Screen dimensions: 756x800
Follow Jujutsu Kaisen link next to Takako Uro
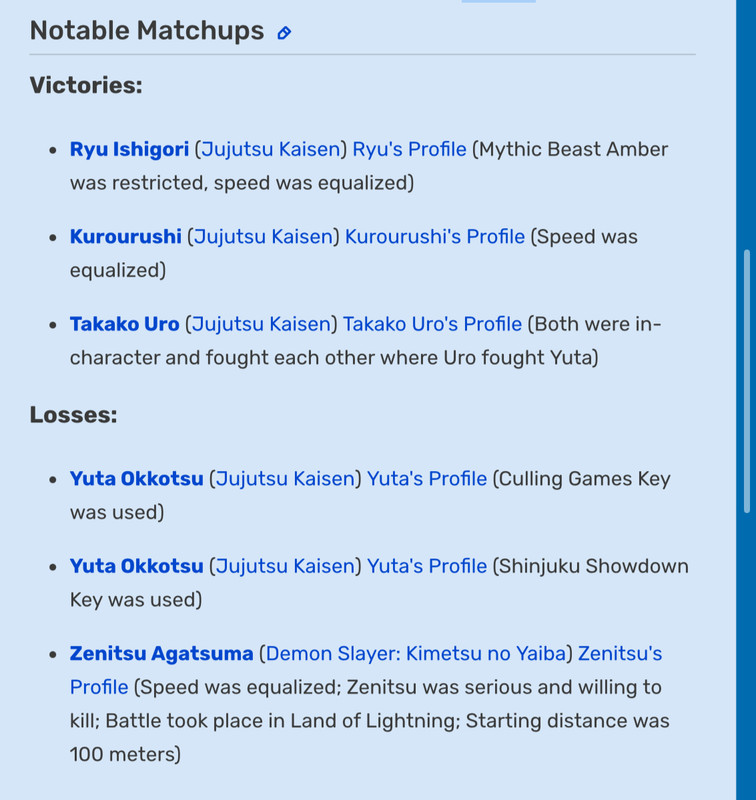[261, 324]
